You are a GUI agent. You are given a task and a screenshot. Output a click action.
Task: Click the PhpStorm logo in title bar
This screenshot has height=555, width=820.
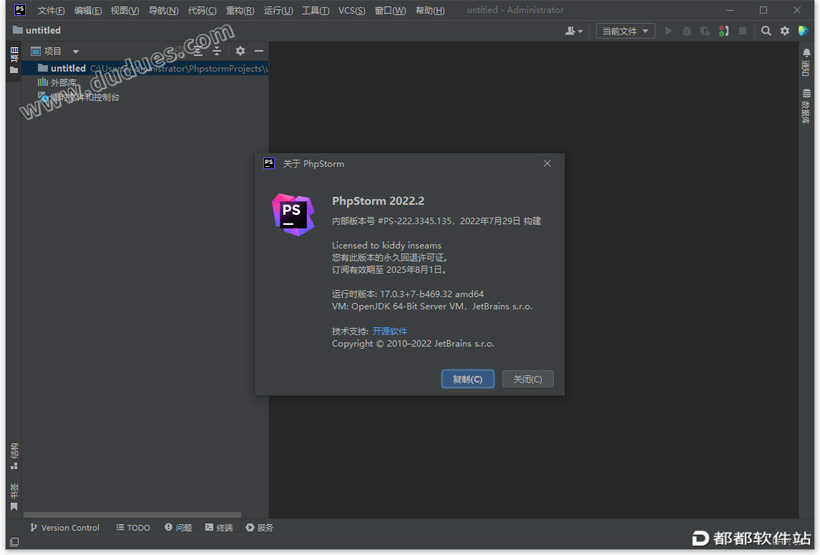click(20, 10)
